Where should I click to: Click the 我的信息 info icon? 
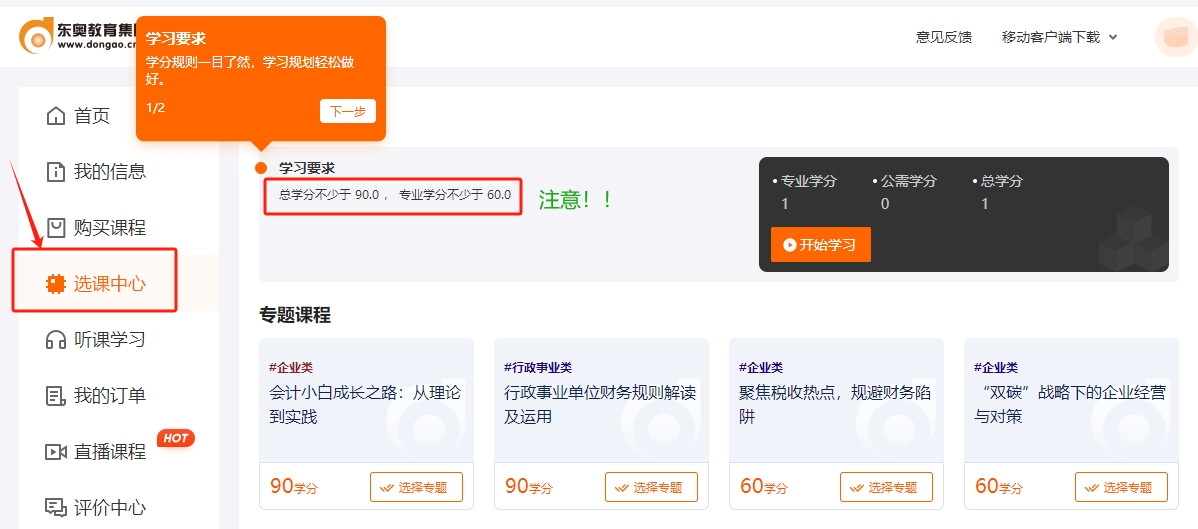[56, 172]
